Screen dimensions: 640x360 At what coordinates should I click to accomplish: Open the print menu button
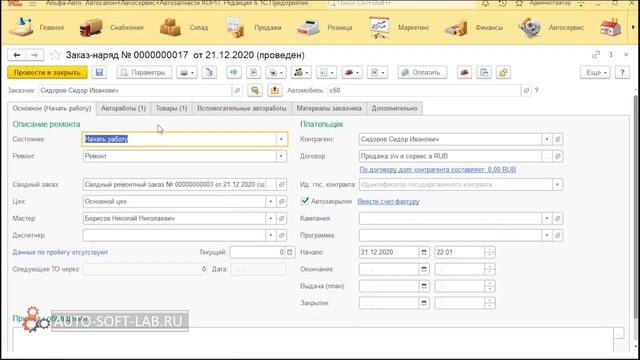pyautogui.click(x=187, y=72)
